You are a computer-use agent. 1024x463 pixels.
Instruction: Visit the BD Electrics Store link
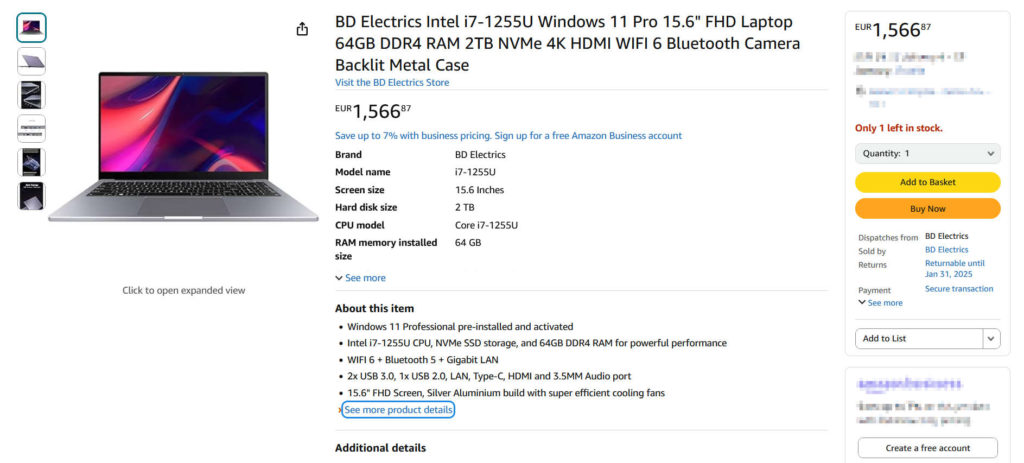(x=392, y=82)
